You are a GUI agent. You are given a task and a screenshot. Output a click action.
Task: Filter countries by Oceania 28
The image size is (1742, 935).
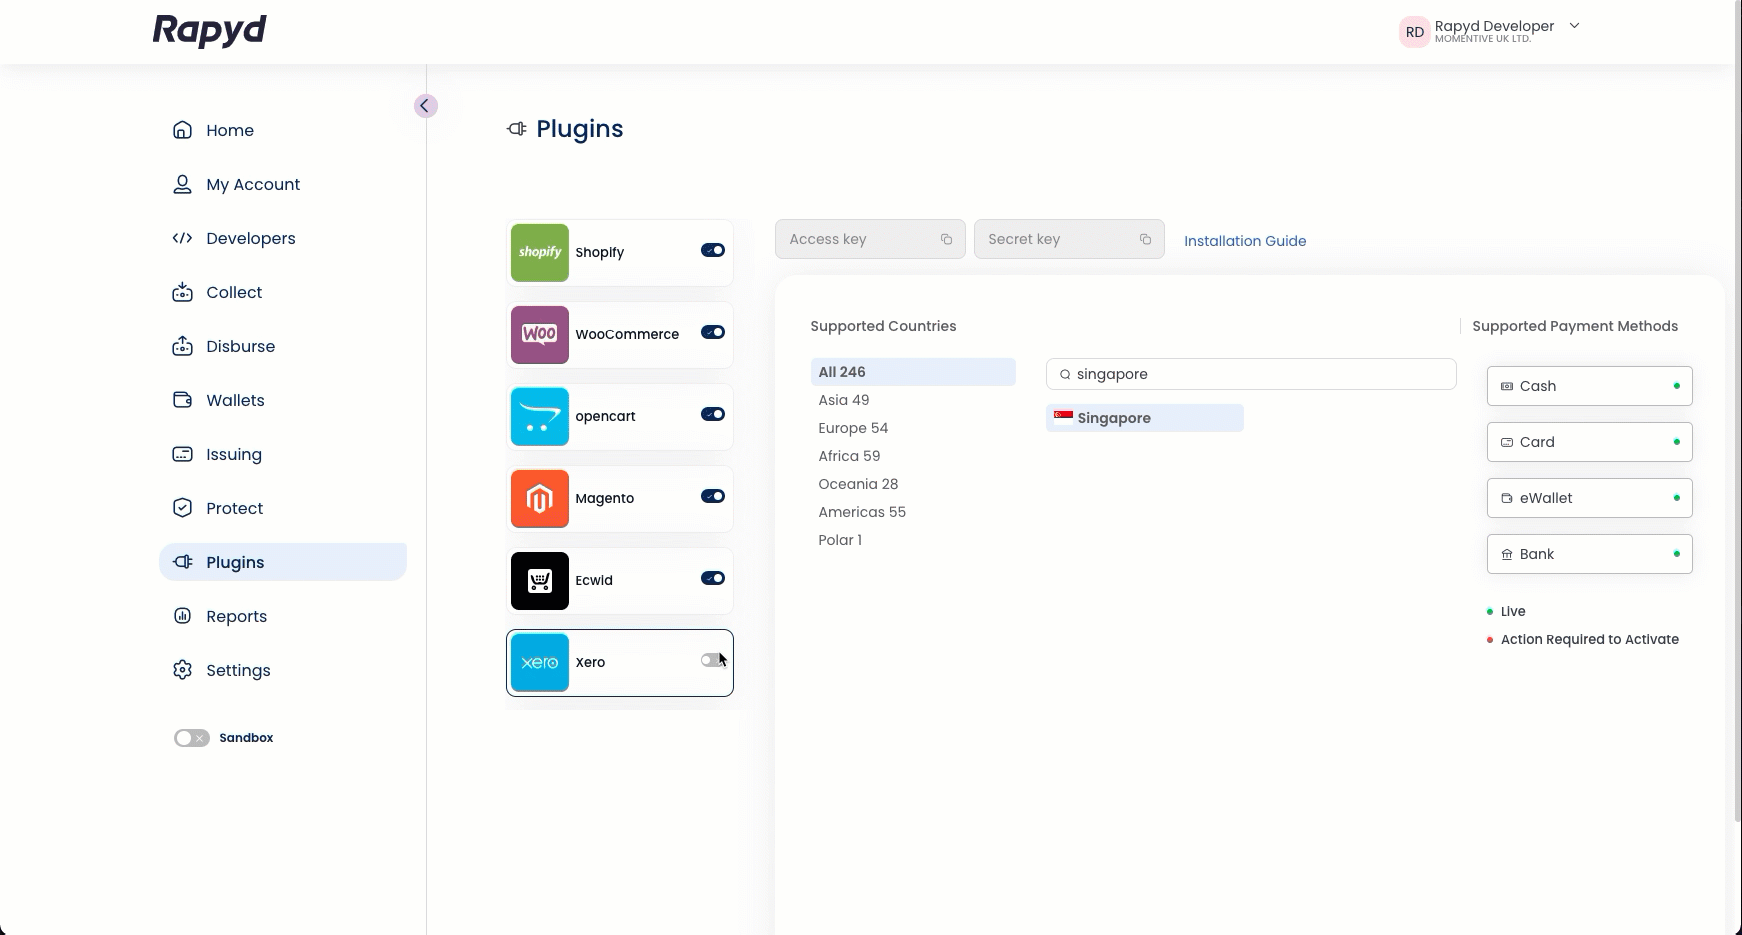[x=858, y=484]
